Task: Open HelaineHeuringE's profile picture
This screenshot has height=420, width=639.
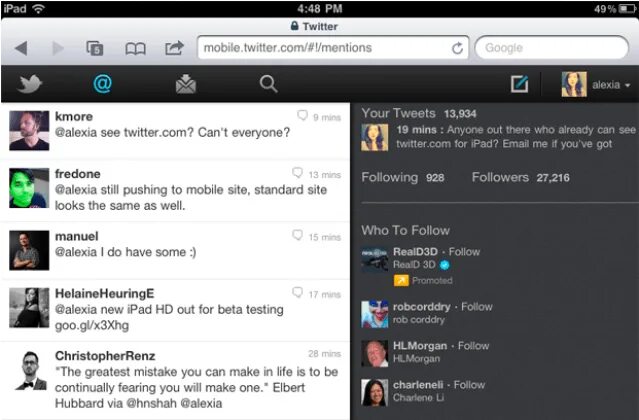Action: [x=29, y=308]
